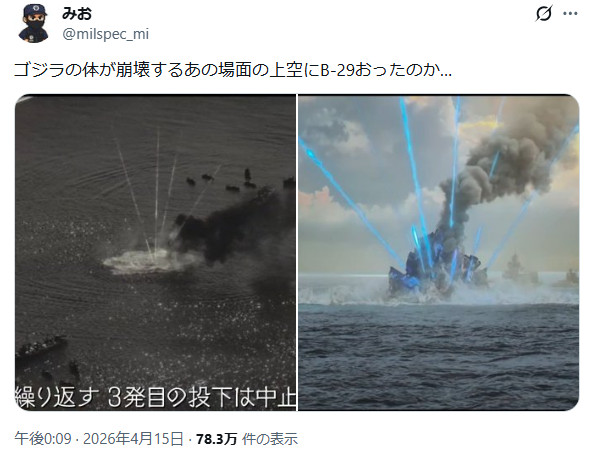Screen dimensions: 593x449
Task: Open the みお profile avatar
Action: click(34, 23)
